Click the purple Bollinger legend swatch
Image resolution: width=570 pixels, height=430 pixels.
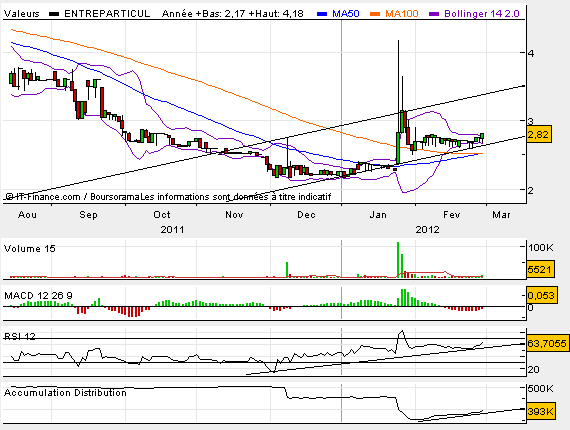tap(434, 14)
